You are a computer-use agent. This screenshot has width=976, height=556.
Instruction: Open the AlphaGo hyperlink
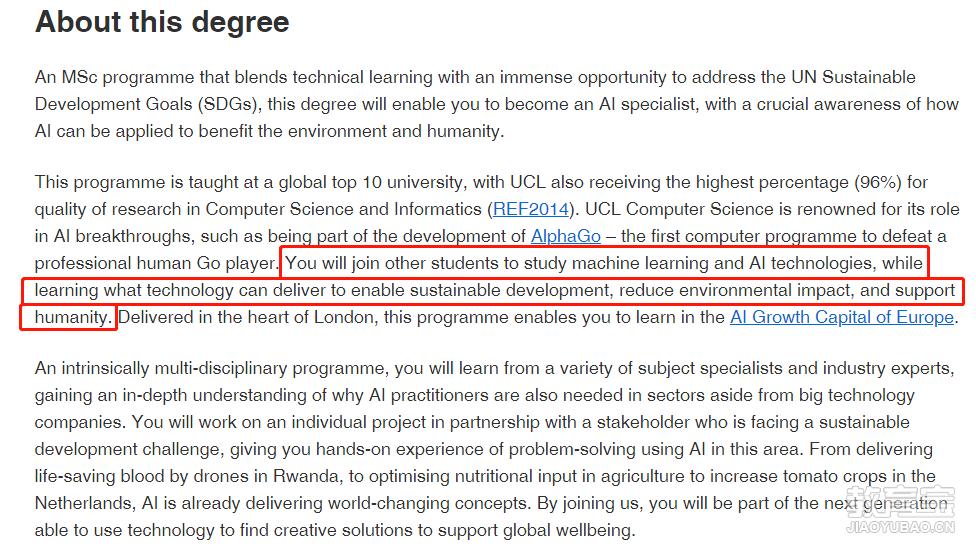(566, 237)
